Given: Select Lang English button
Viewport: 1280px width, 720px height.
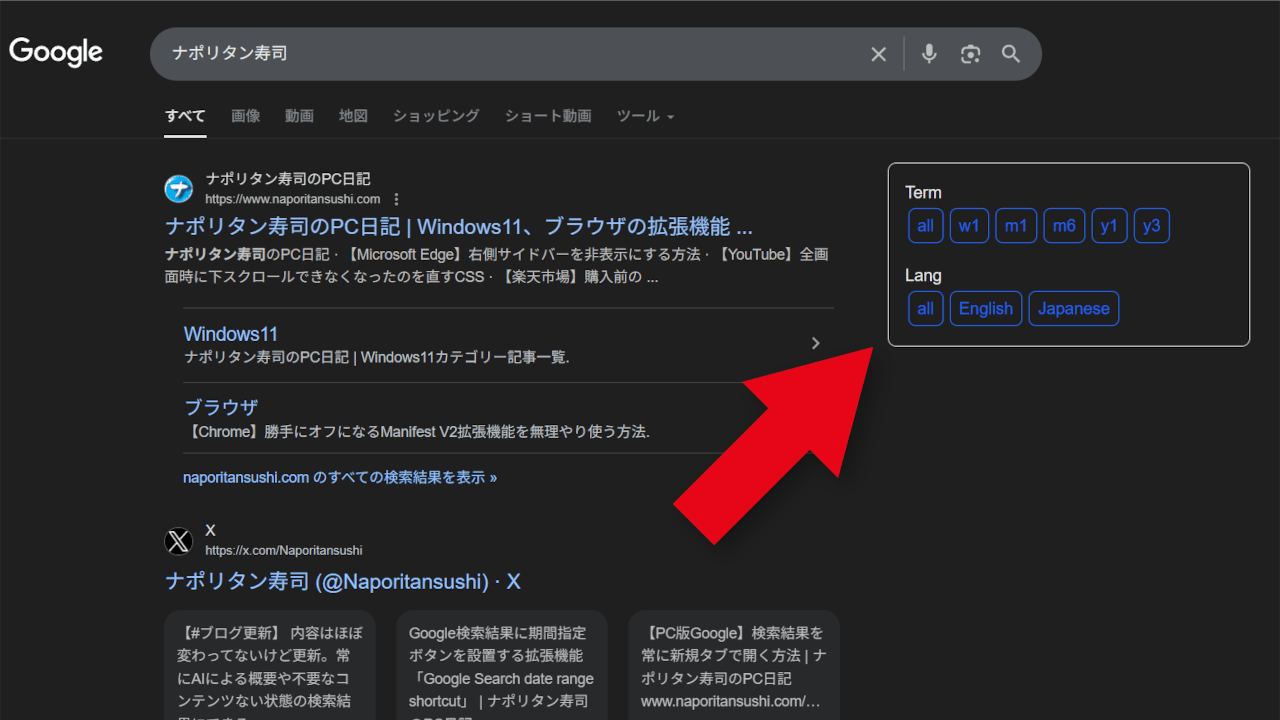Looking at the screenshot, I should coord(986,308).
